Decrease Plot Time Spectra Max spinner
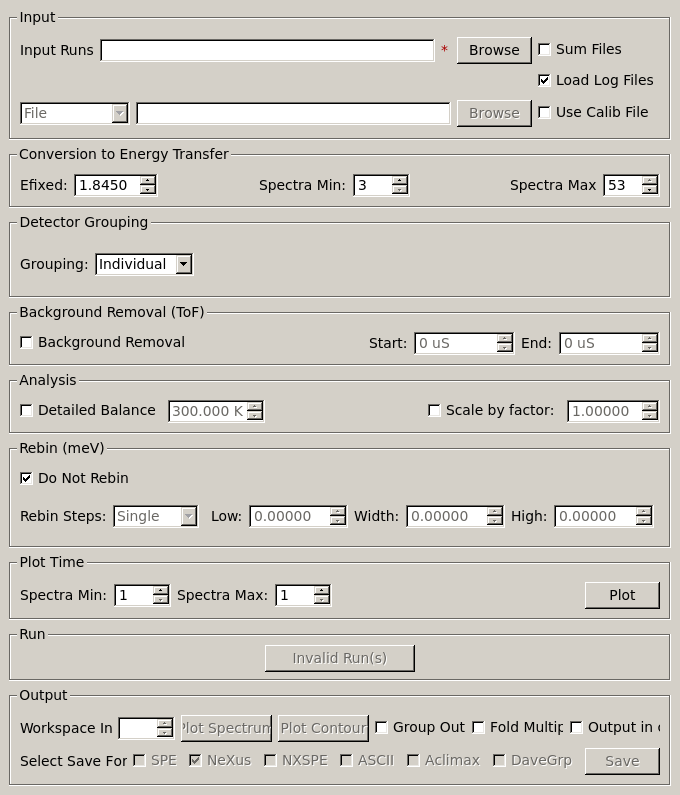This screenshot has width=680, height=795. (x=322, y=600)
